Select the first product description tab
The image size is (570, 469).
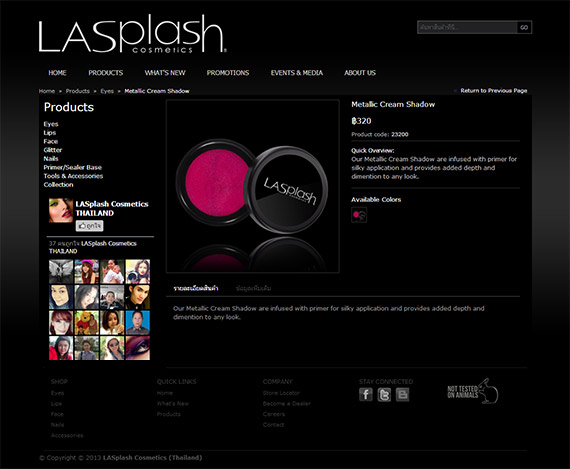[196, 288]
